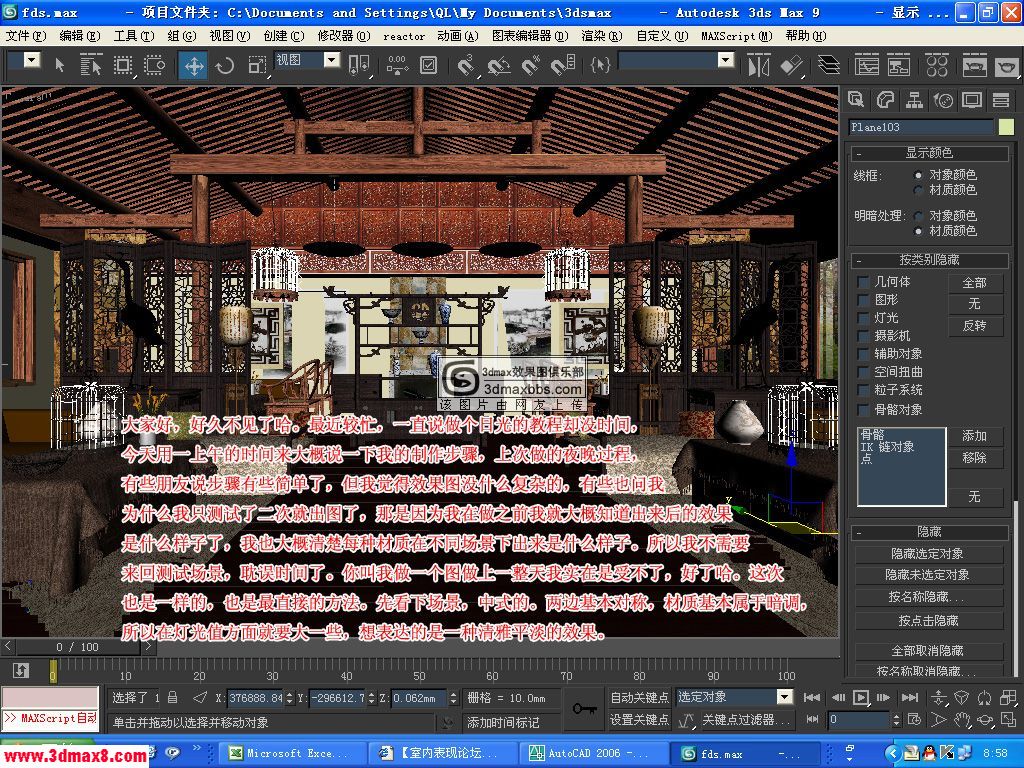Open the Time Configuration icon
The height and width of the screenshot is (768, 1024).
pyautogui.click(x=914, y=720)
